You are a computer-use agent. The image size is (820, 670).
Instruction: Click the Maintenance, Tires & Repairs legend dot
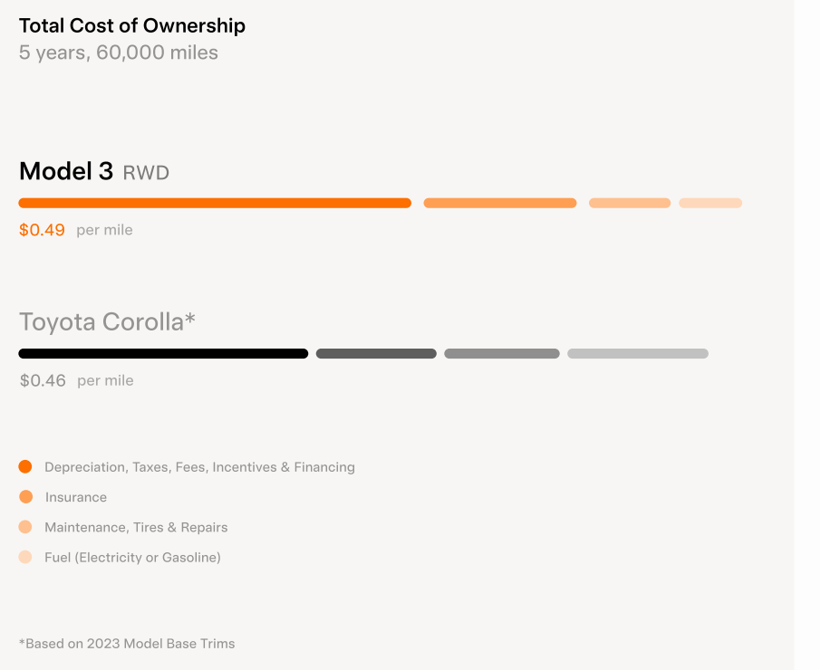pos(25,527)
